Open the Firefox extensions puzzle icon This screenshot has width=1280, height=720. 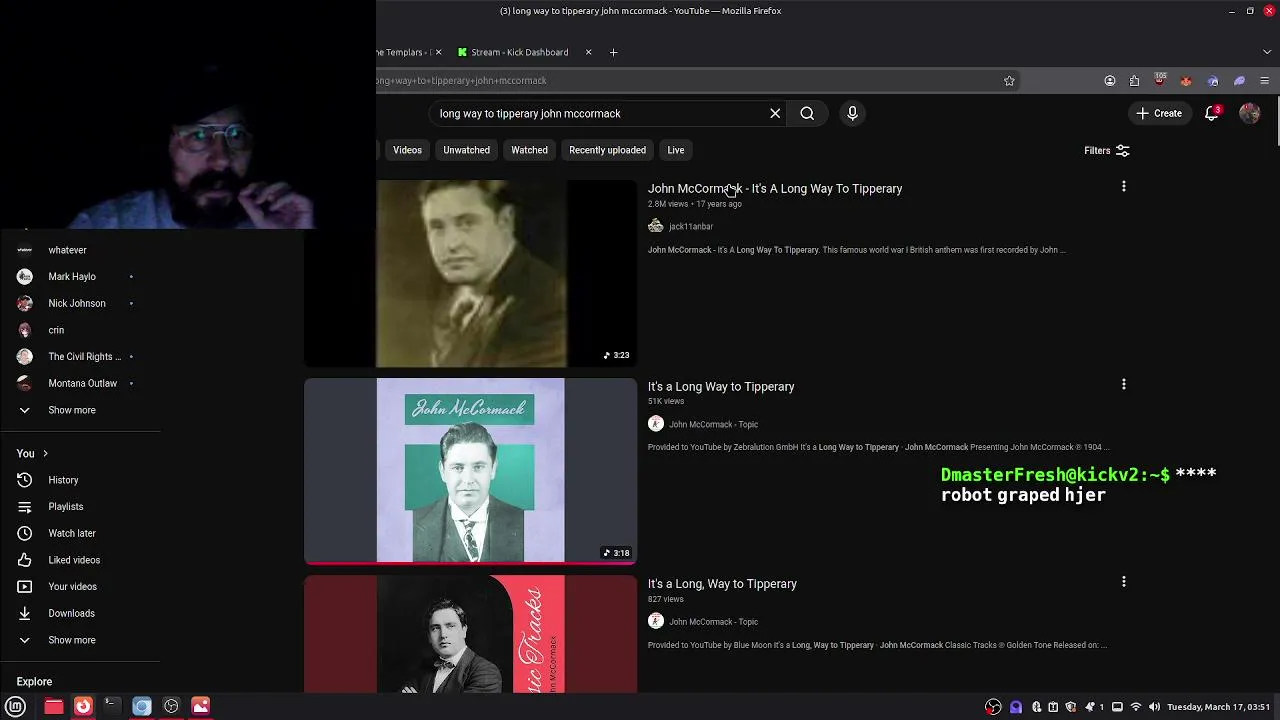(x=1134, y=81)
